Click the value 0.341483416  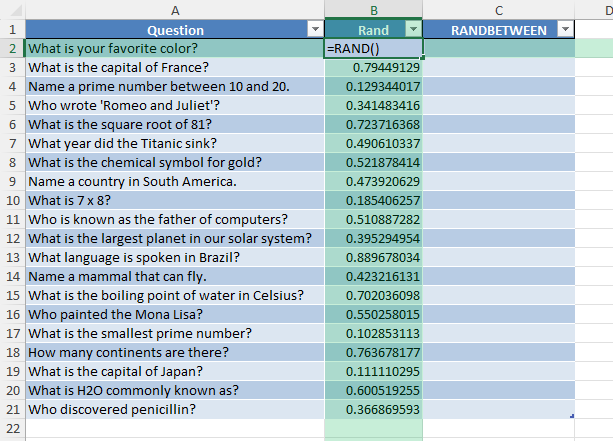[x=383, y=106]
